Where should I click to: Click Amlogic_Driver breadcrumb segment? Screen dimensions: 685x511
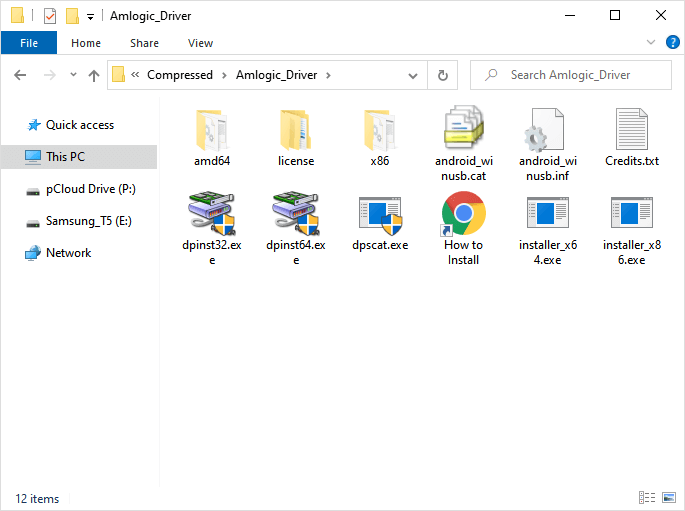coord(277,75)
